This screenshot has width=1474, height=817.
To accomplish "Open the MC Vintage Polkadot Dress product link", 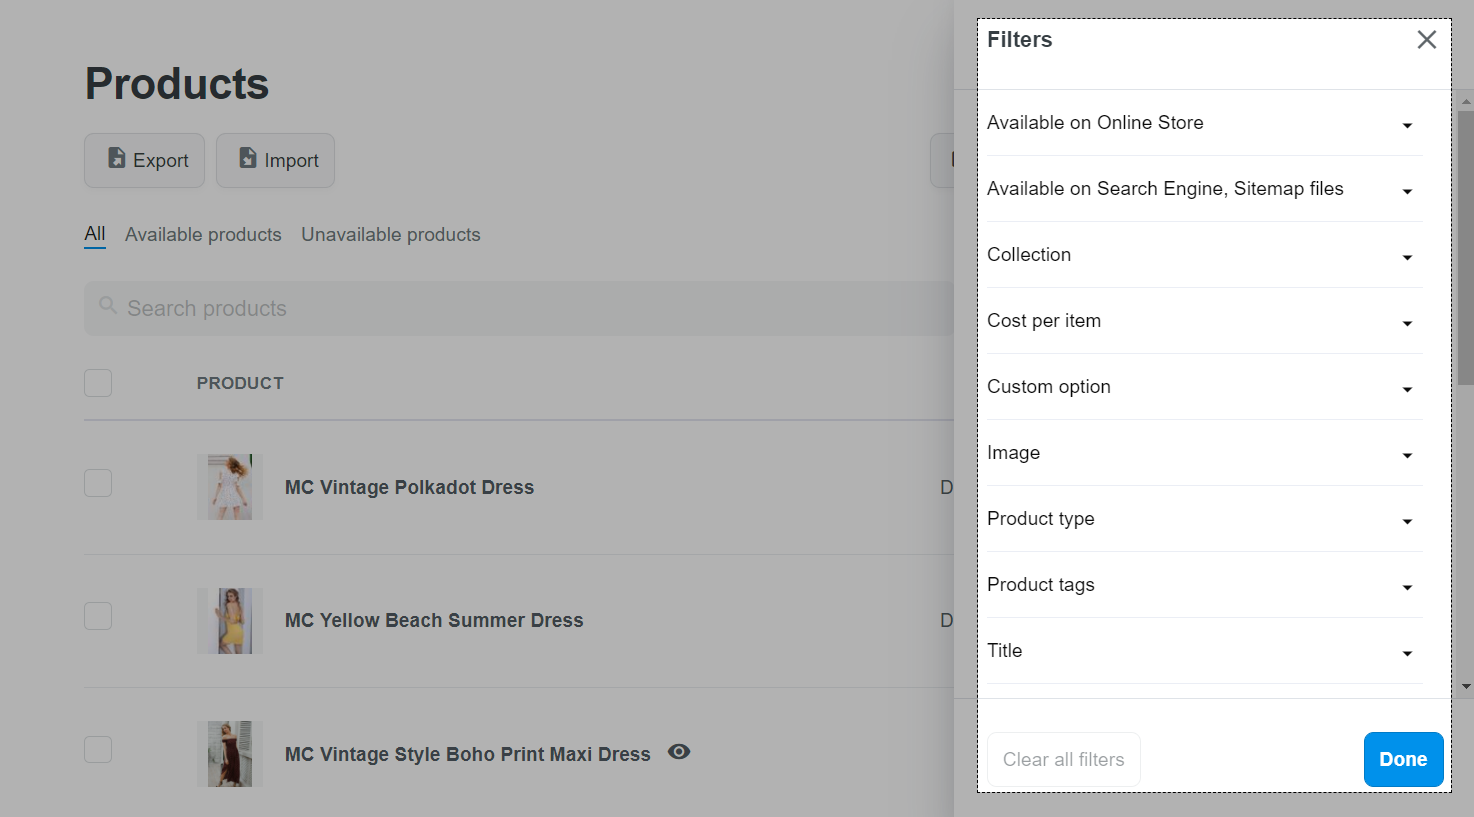I will coord(409,487).
